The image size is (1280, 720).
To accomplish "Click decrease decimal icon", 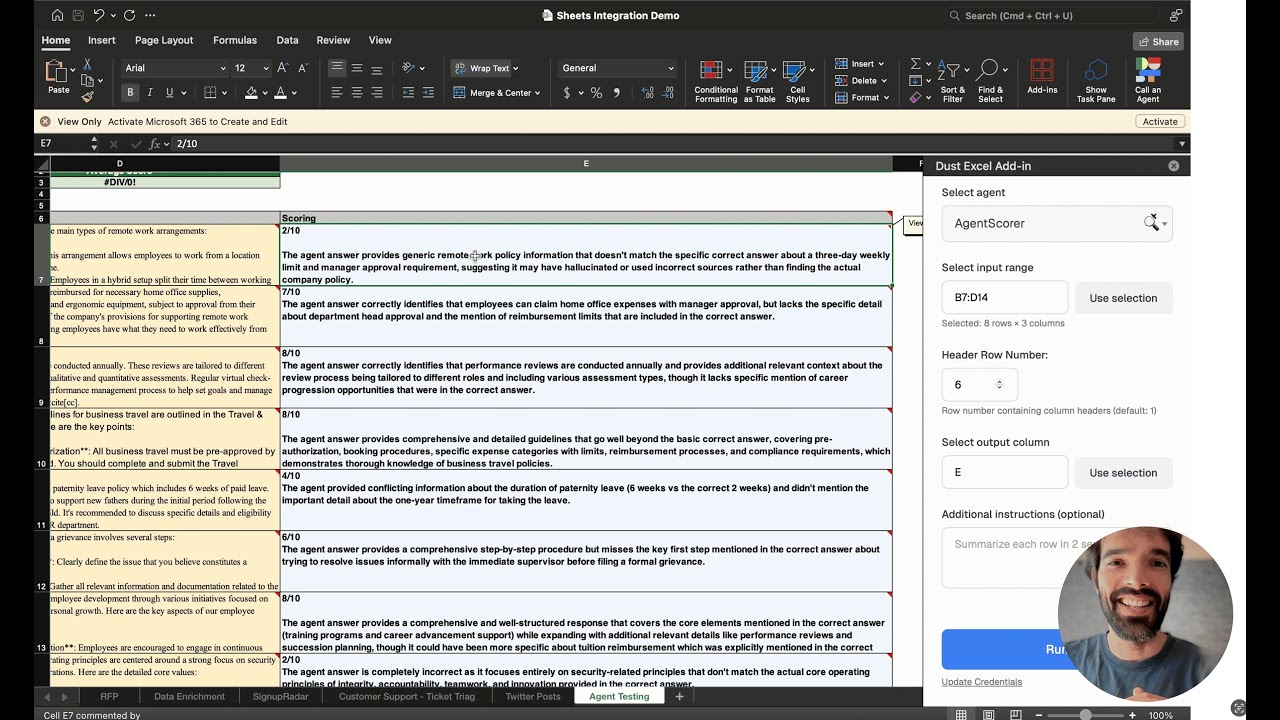I will [x=668, y=93].
